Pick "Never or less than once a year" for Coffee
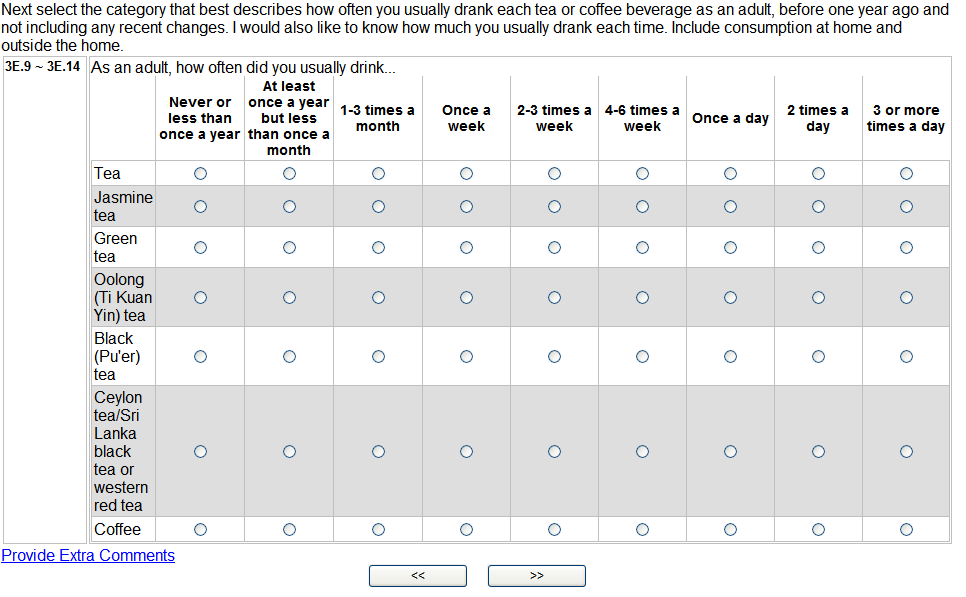The height and width of the screenshot is (597, 966). (x=201, y=530)
